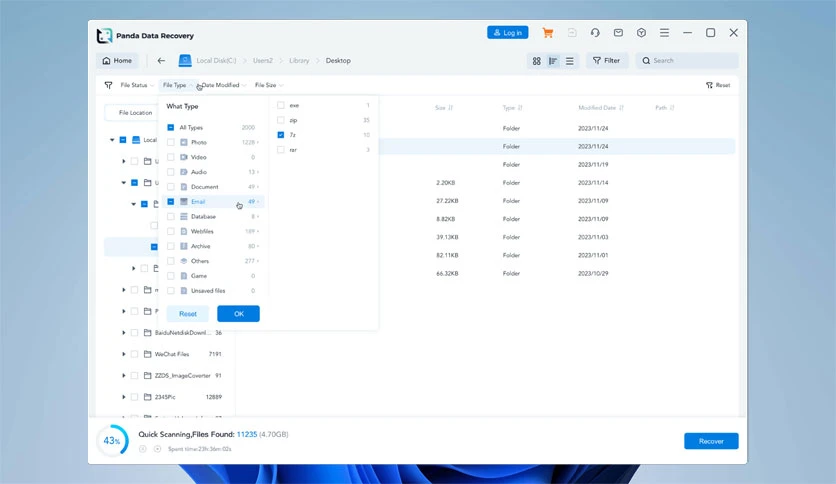Click Reset in the What Type panel
Screen dimensions: 836x484
188,313
